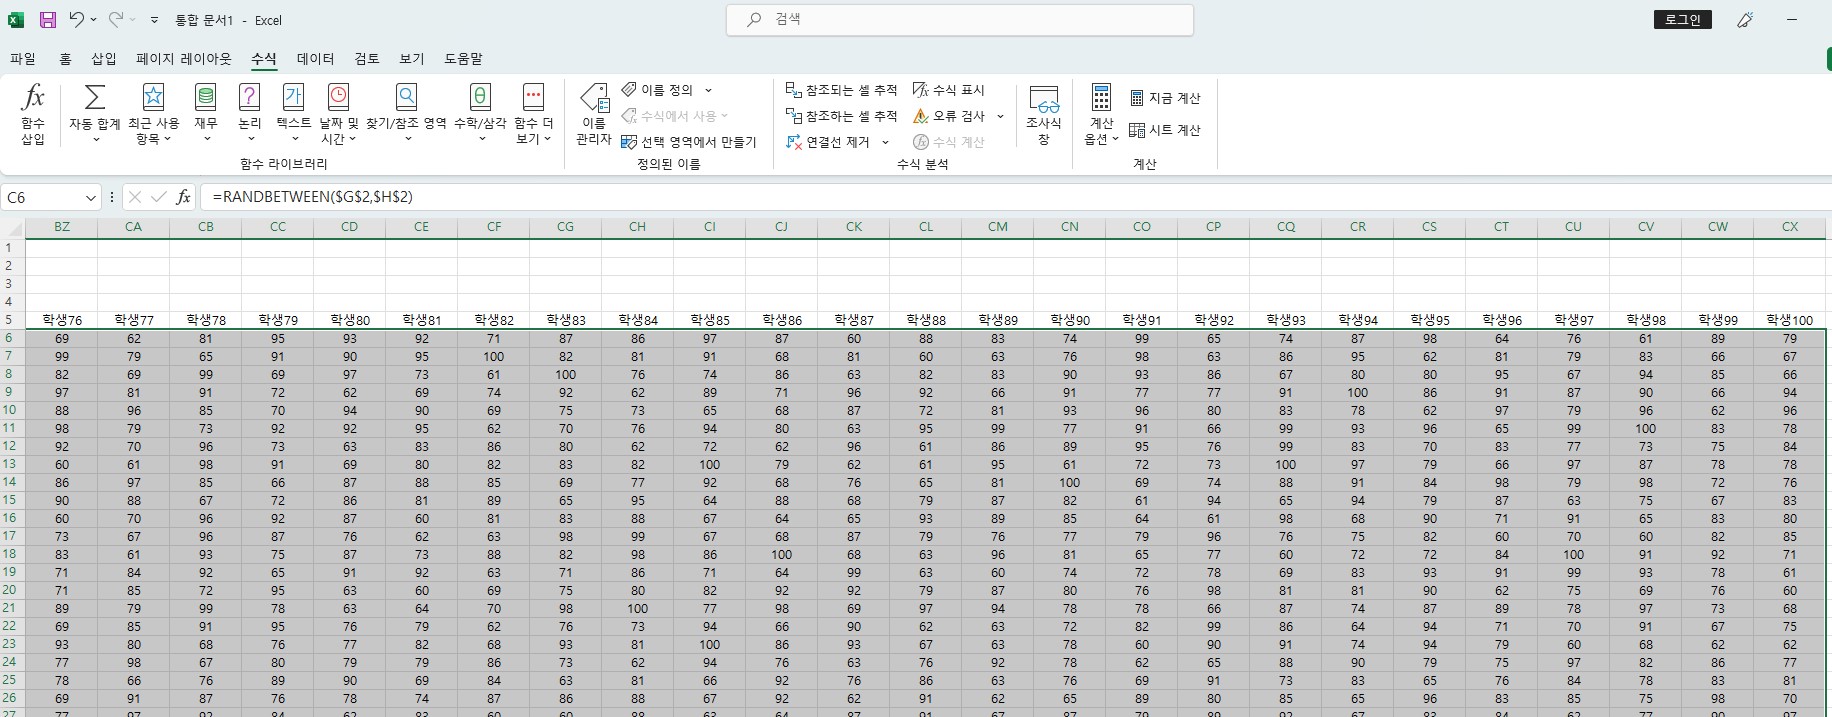Click in the Search (검색) box
This screenshot has height=717, width=1832.
(x=960, y=19)
